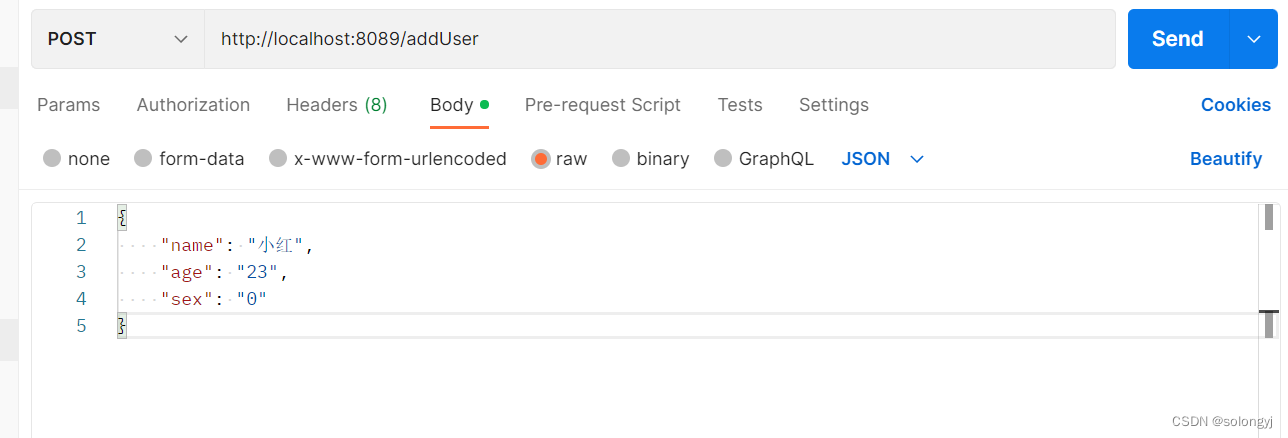Select the form-data radio button
Viewport: 1288px width, 438px height.
(x=143, y=158)
